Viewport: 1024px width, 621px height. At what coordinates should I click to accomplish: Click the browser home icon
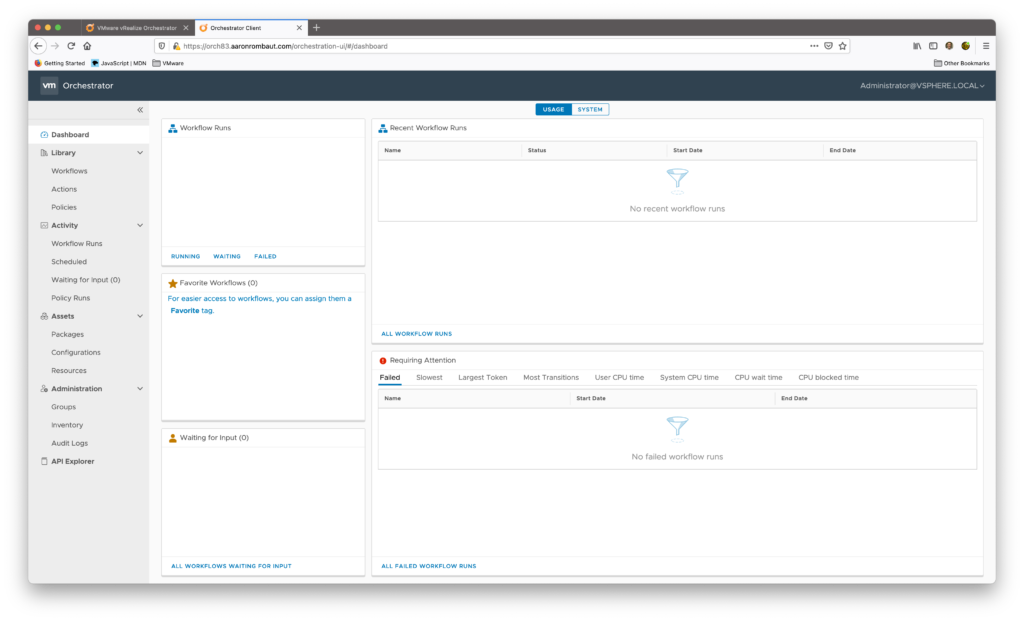[87, 46]
